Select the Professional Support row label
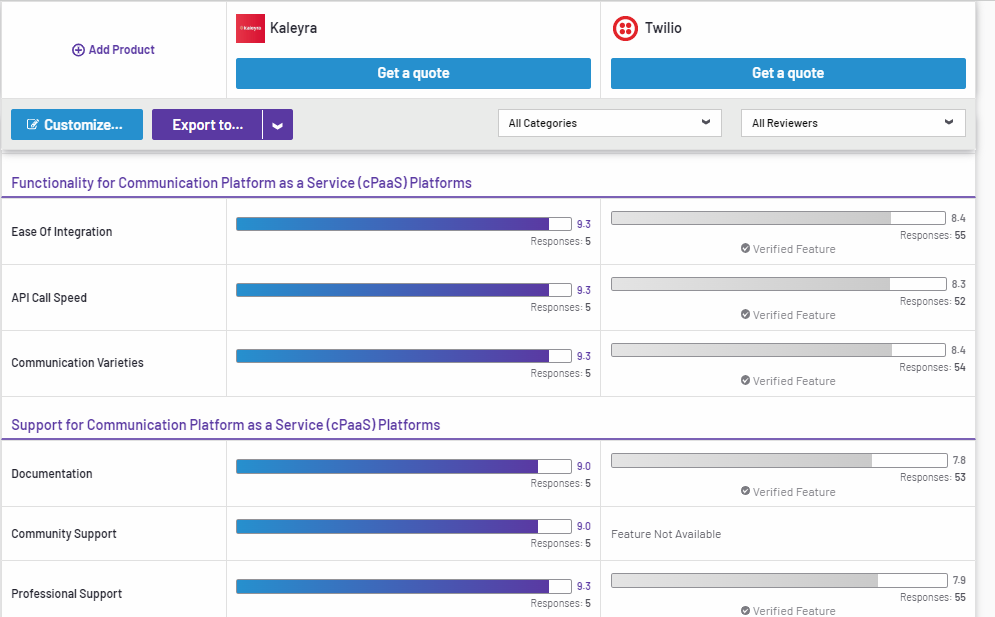The height and width of the screenshot is (617, 995). 66,594
